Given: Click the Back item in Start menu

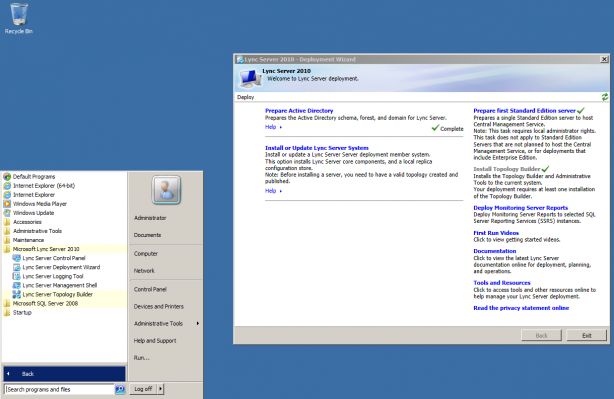Looking at the screenshot, I should (64, 374).
